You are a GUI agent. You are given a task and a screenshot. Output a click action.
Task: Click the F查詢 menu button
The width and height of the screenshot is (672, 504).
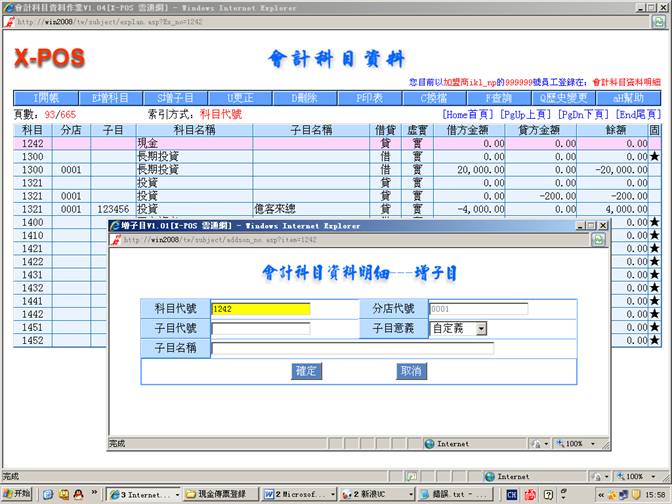(499, 98)
